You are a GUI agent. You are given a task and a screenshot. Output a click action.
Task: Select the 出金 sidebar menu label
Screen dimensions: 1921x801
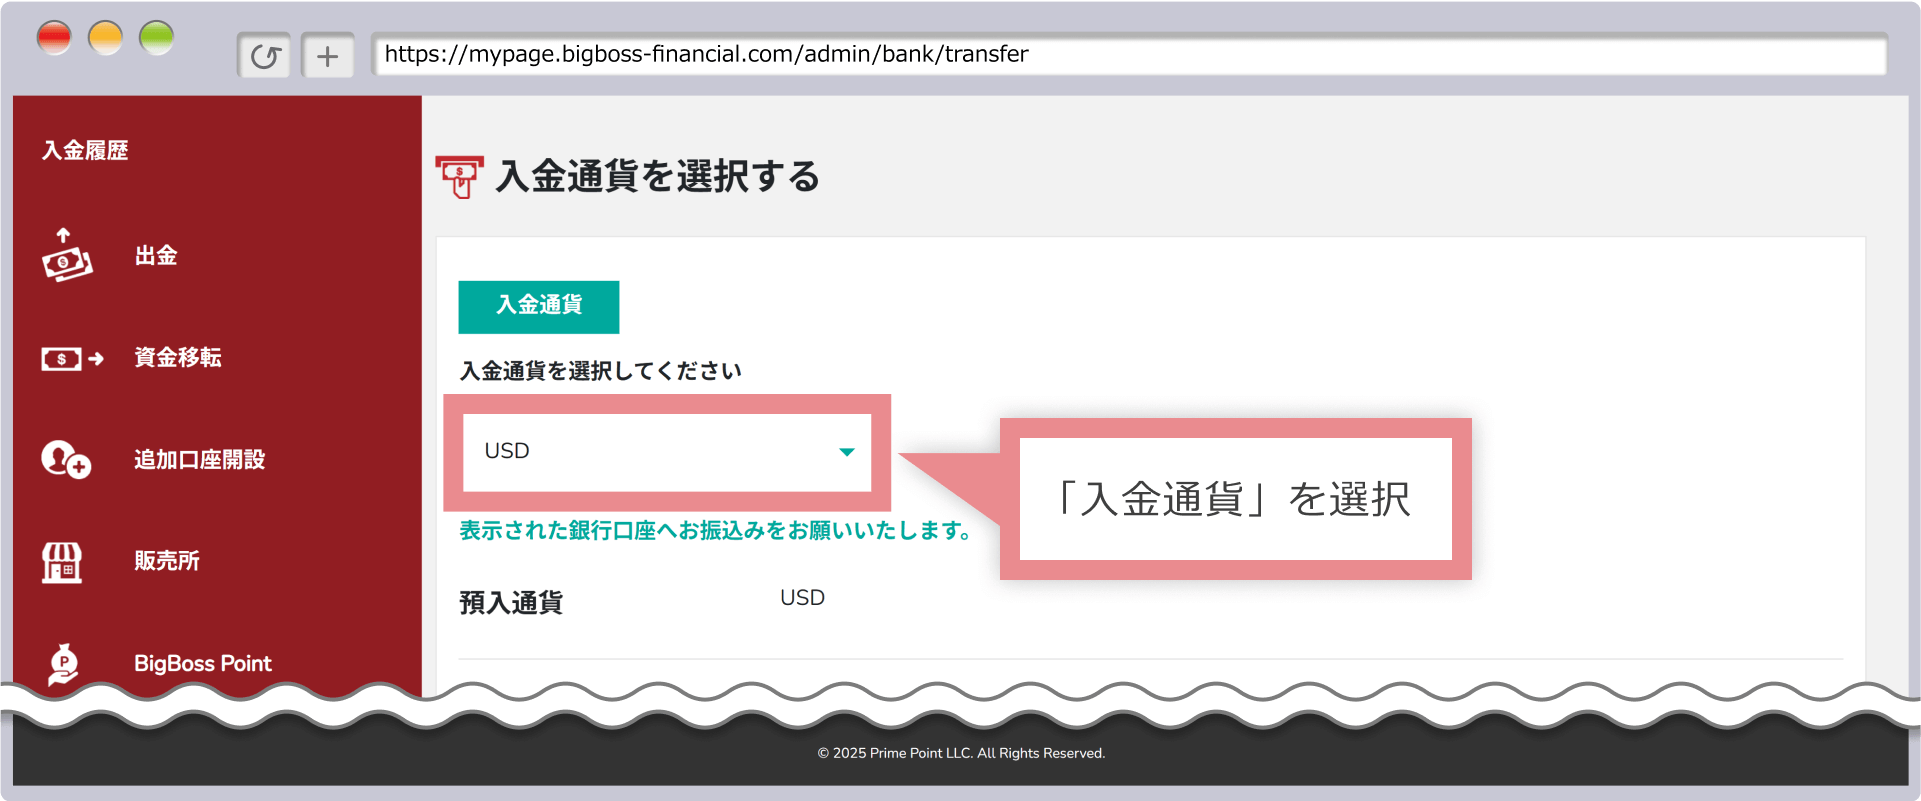tap(156, 256)
